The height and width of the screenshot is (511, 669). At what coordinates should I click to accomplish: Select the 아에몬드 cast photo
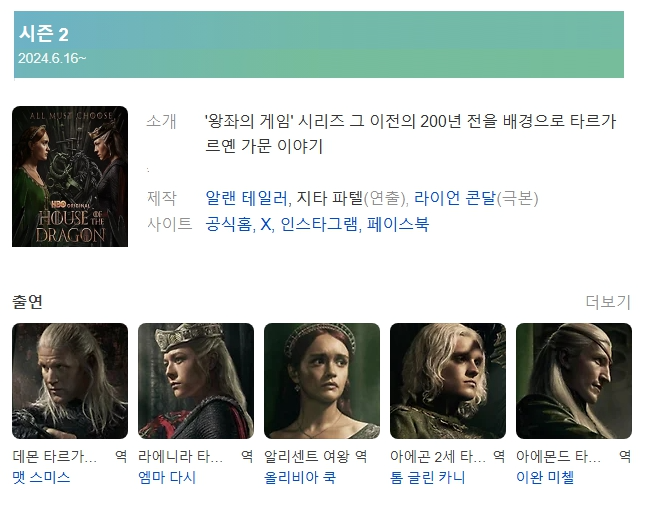point(574,381)
